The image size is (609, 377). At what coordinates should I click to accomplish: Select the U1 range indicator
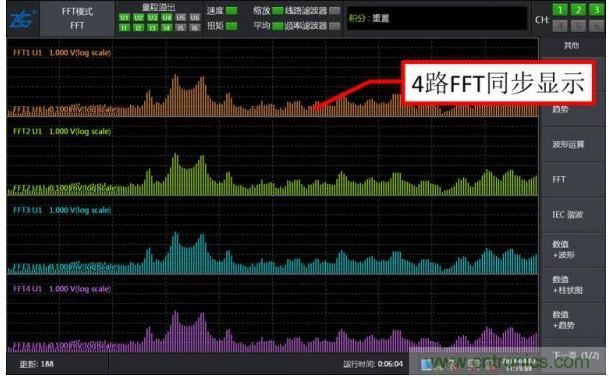124,17
